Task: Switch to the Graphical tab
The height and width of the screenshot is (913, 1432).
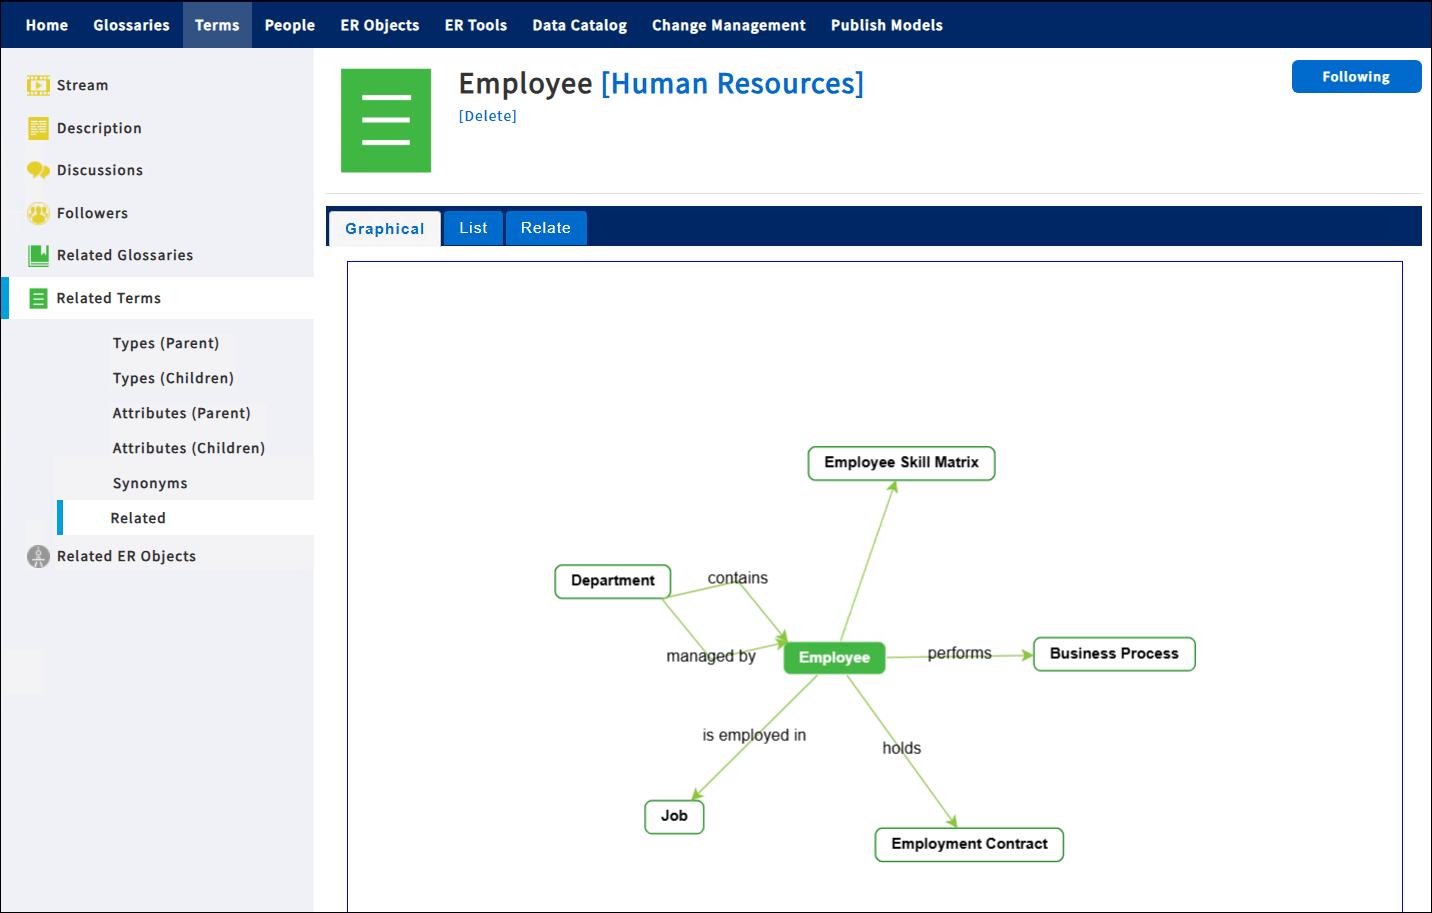Action: pyautogui.click(x=385, y=229)
